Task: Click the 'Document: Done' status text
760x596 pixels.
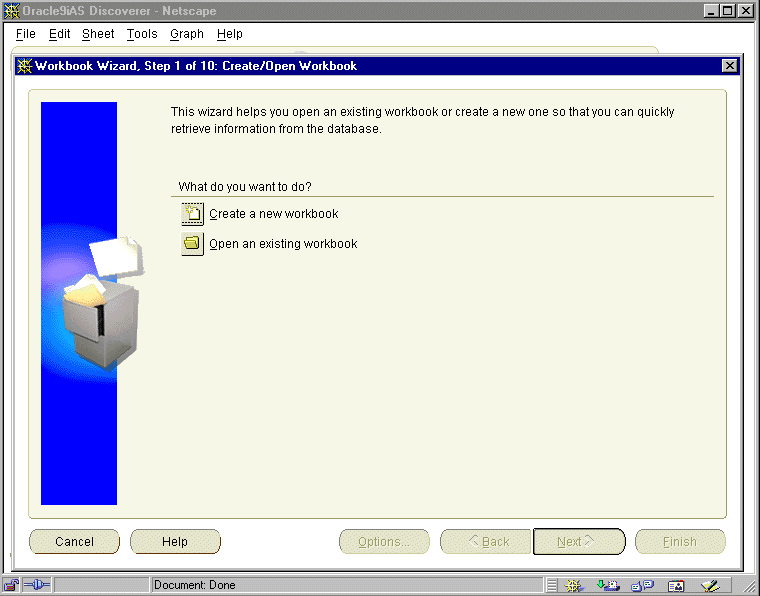Action: tap(195, 585)
